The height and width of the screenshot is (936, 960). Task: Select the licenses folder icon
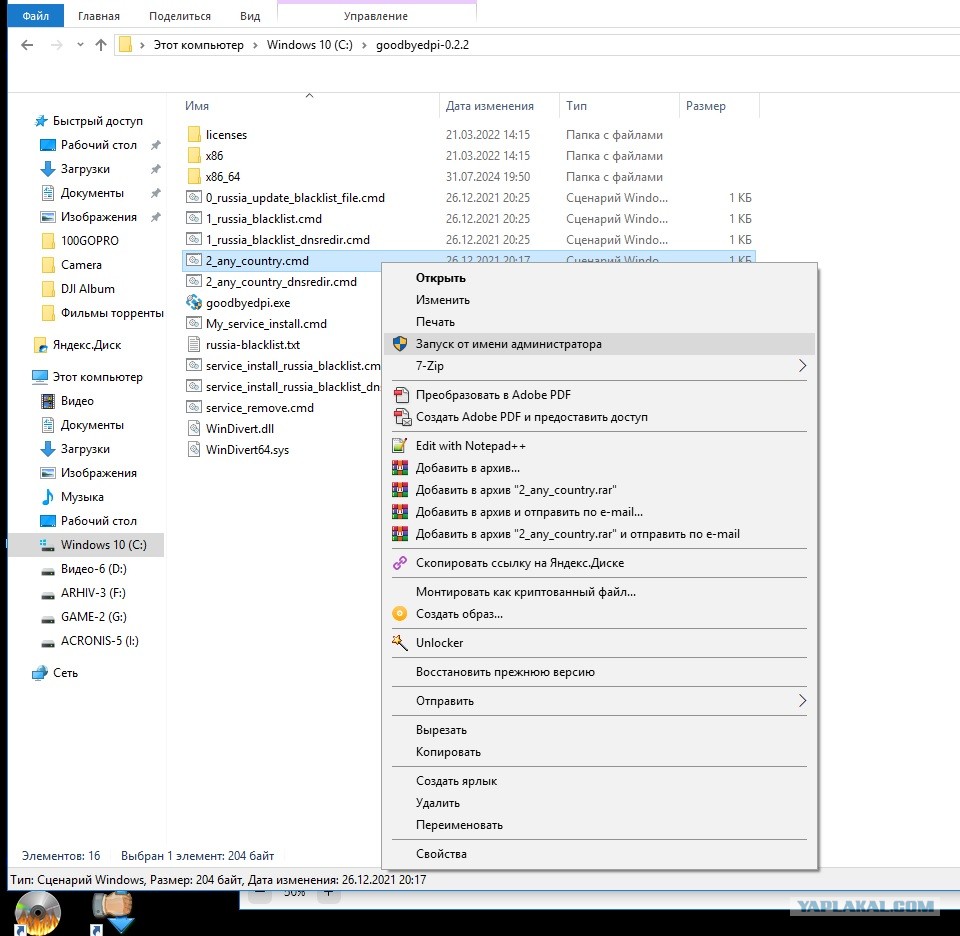click(194, 135)
